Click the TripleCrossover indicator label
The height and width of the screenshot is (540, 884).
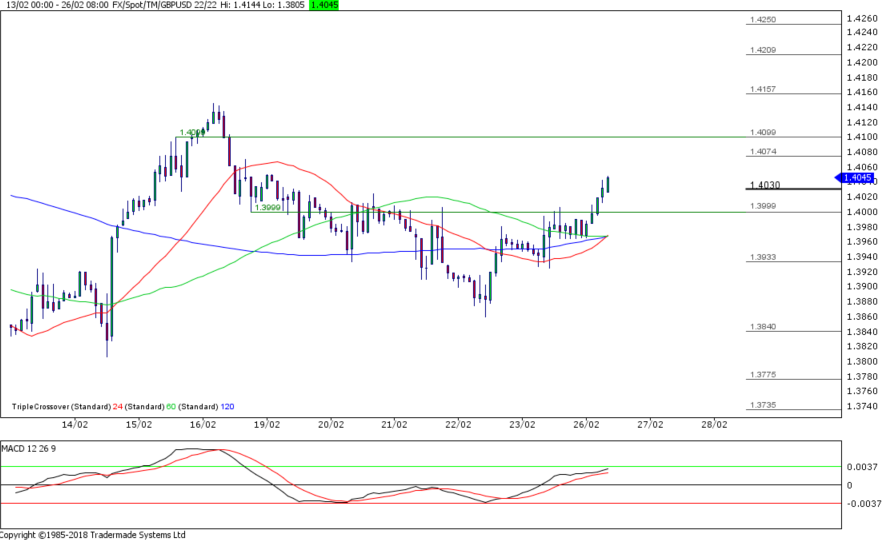(x=41, y=407)
